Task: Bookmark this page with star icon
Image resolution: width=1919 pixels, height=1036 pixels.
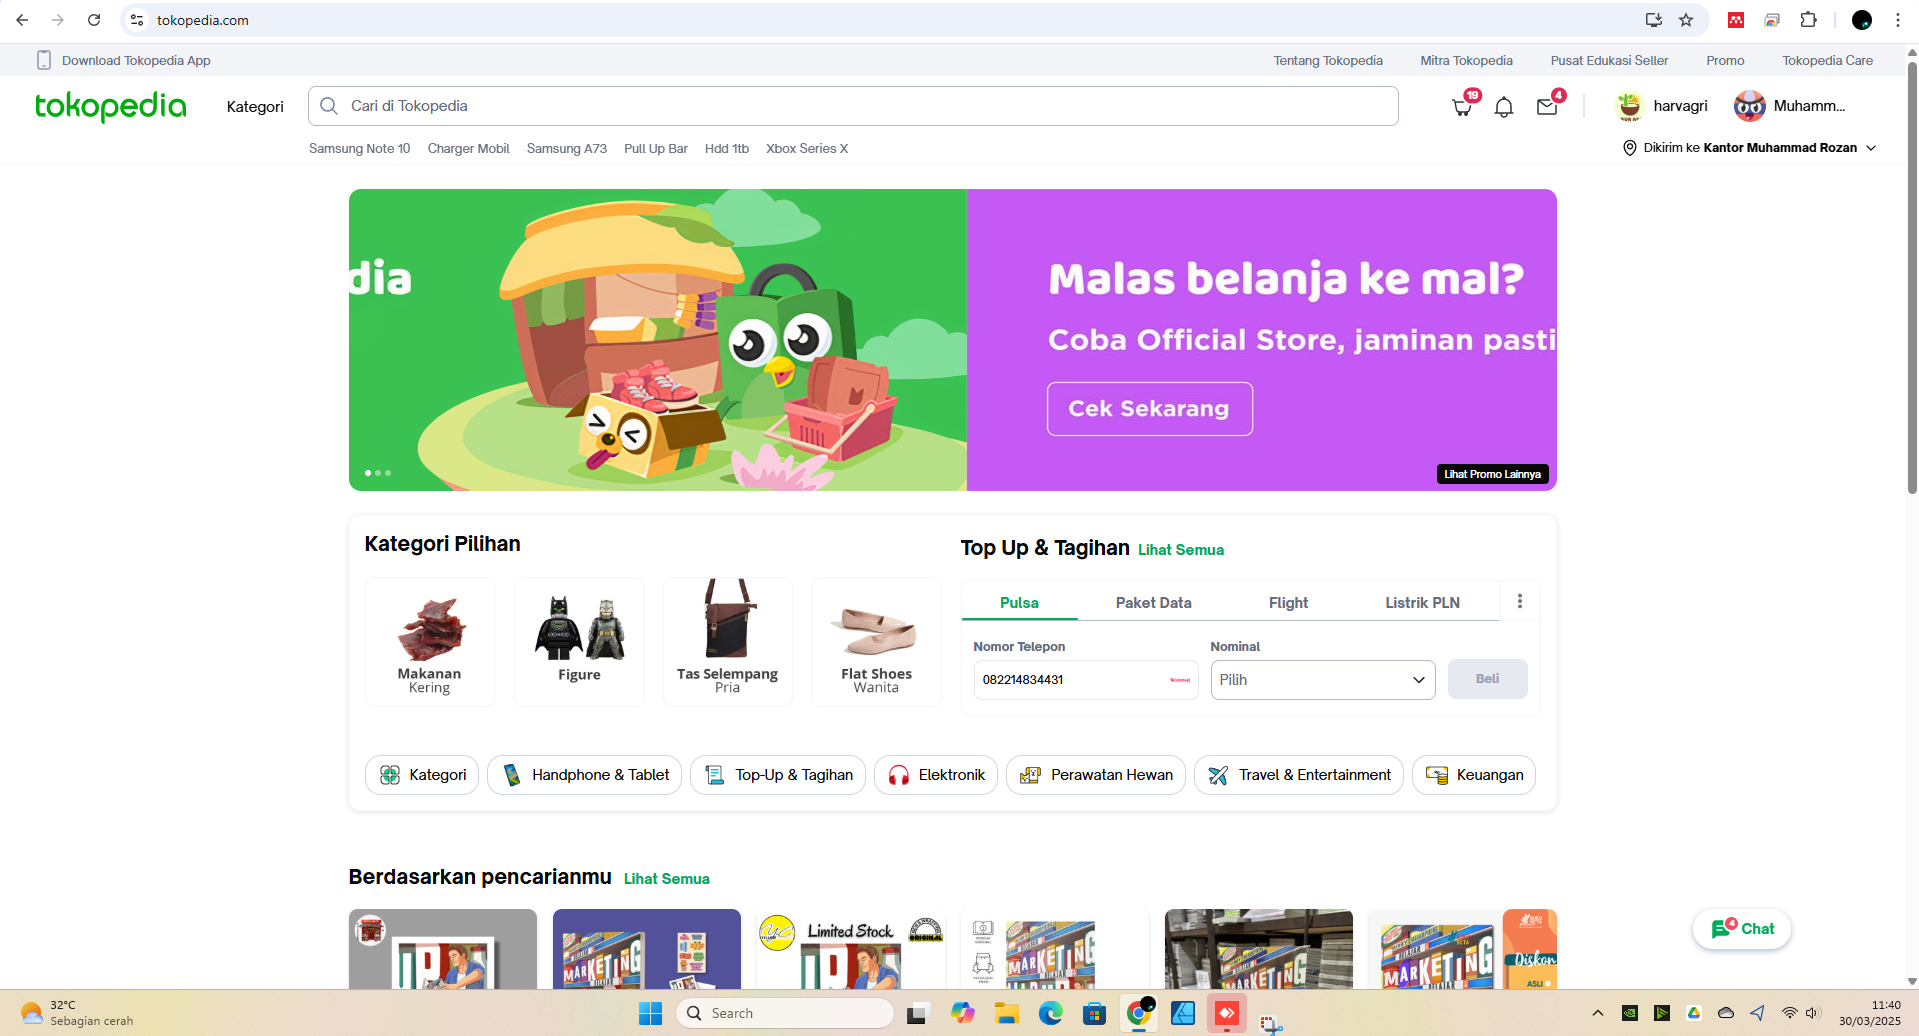Action: coord(1686,20)
